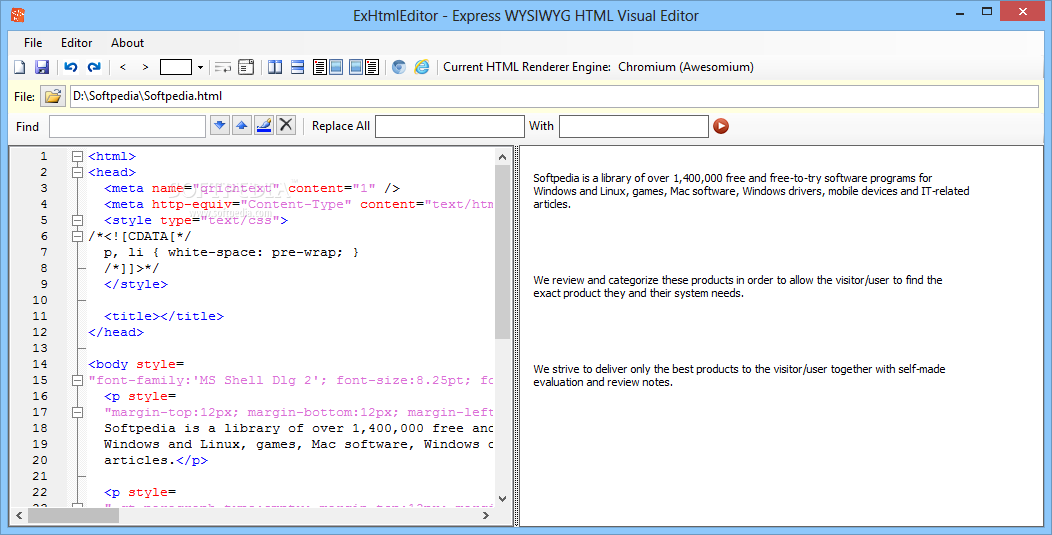This screenshot has height=535, width=1052.
Task: Click the file path field
Action: click(554, 96)
